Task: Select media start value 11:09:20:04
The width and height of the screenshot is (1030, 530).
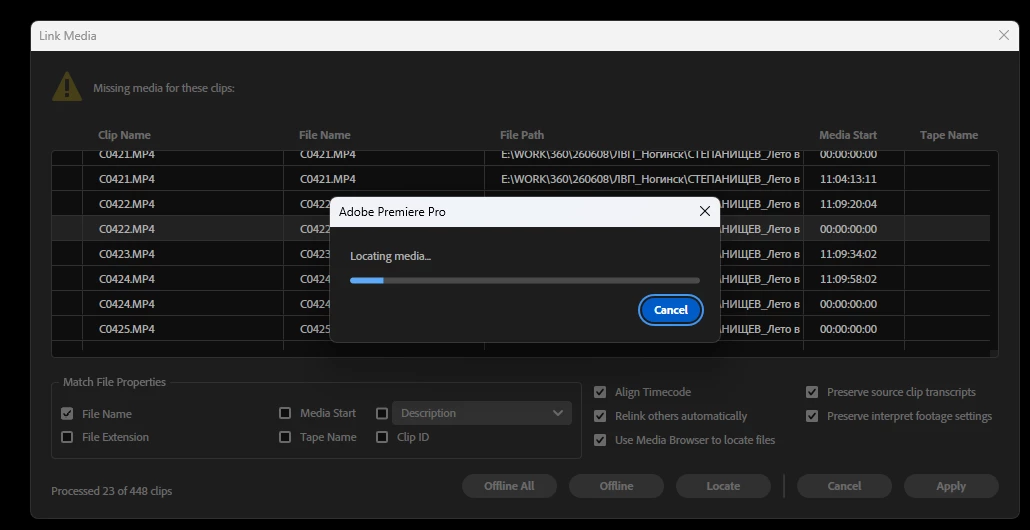Action: pos(848,204)
